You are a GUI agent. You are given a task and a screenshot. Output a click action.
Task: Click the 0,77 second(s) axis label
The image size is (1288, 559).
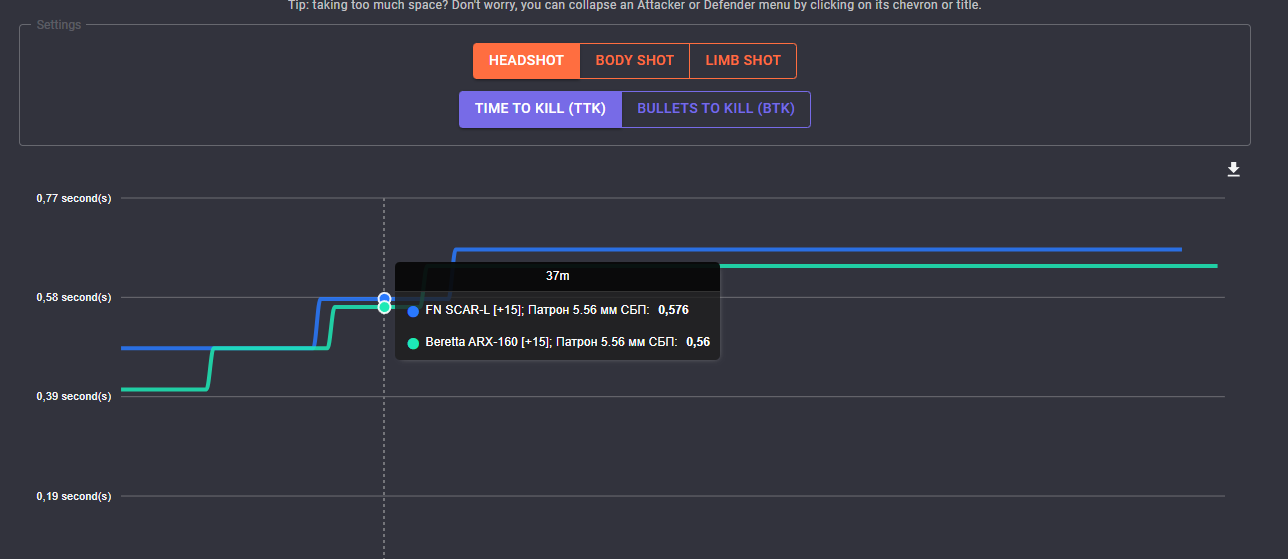coord(74,198)
